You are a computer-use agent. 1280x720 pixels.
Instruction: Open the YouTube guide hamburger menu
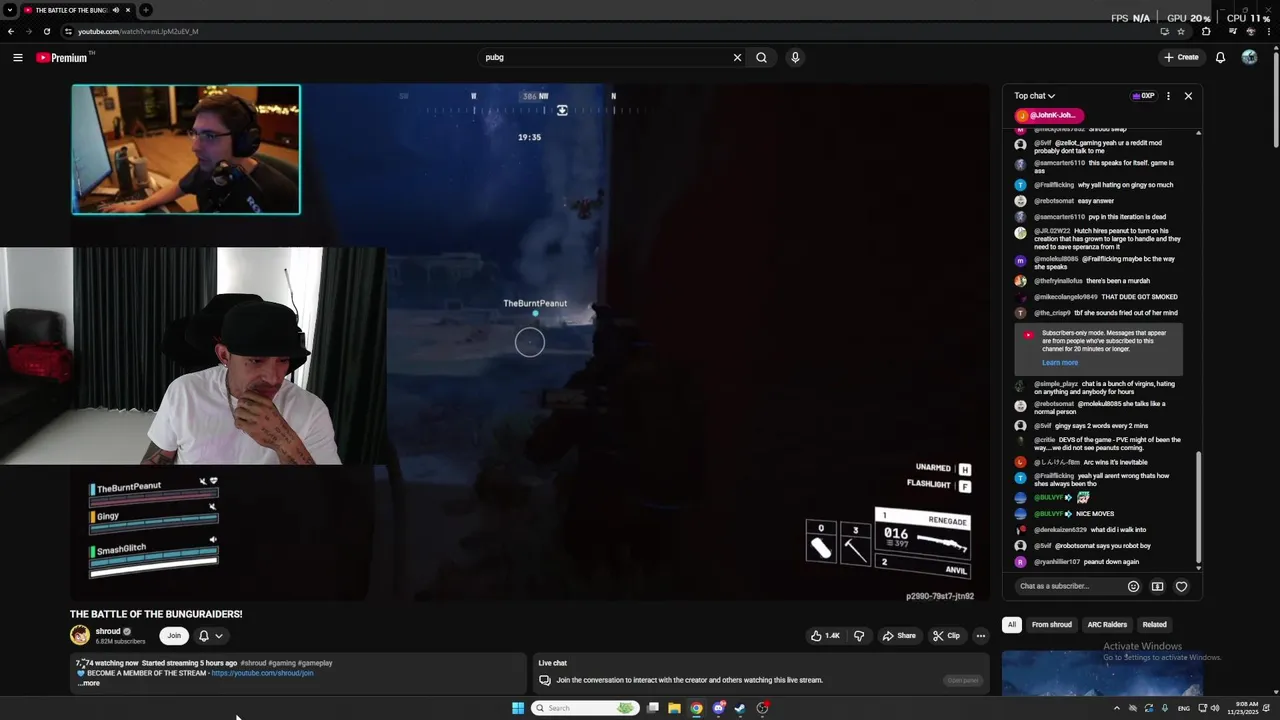pyautogui.click(x=17, y=57)
